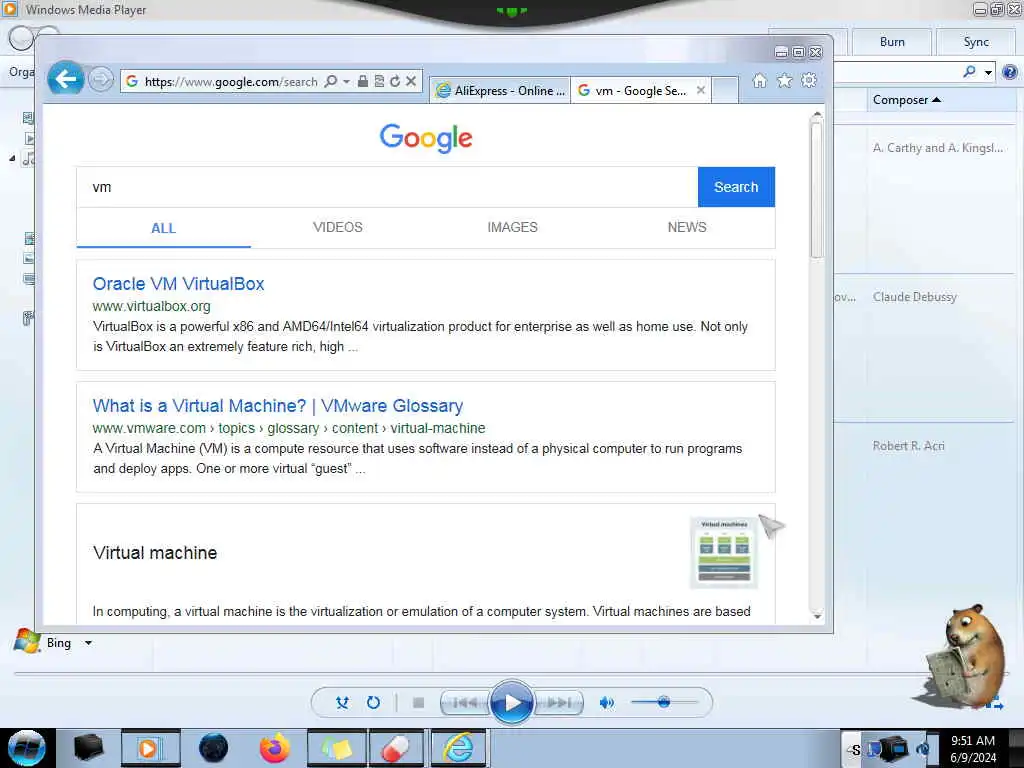Click Claude Debussy composer entry

pyautogui.click(x=914, y=297)
